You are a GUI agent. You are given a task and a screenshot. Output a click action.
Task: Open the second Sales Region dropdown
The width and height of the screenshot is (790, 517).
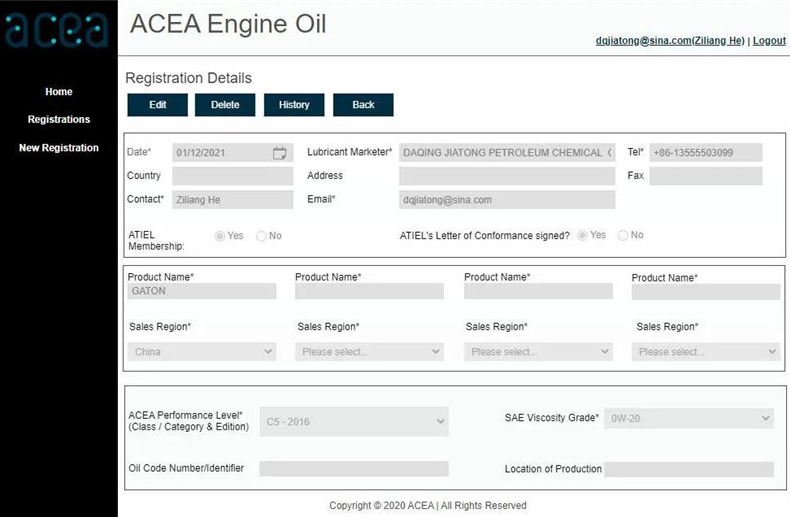(x=369, y=352)
